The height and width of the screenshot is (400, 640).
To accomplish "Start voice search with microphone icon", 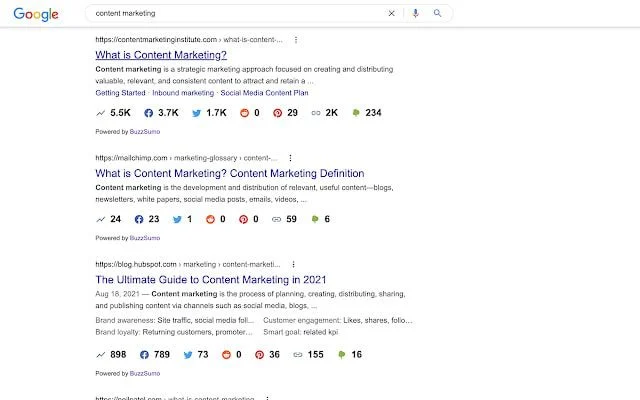I will click(x=416, y=13).
